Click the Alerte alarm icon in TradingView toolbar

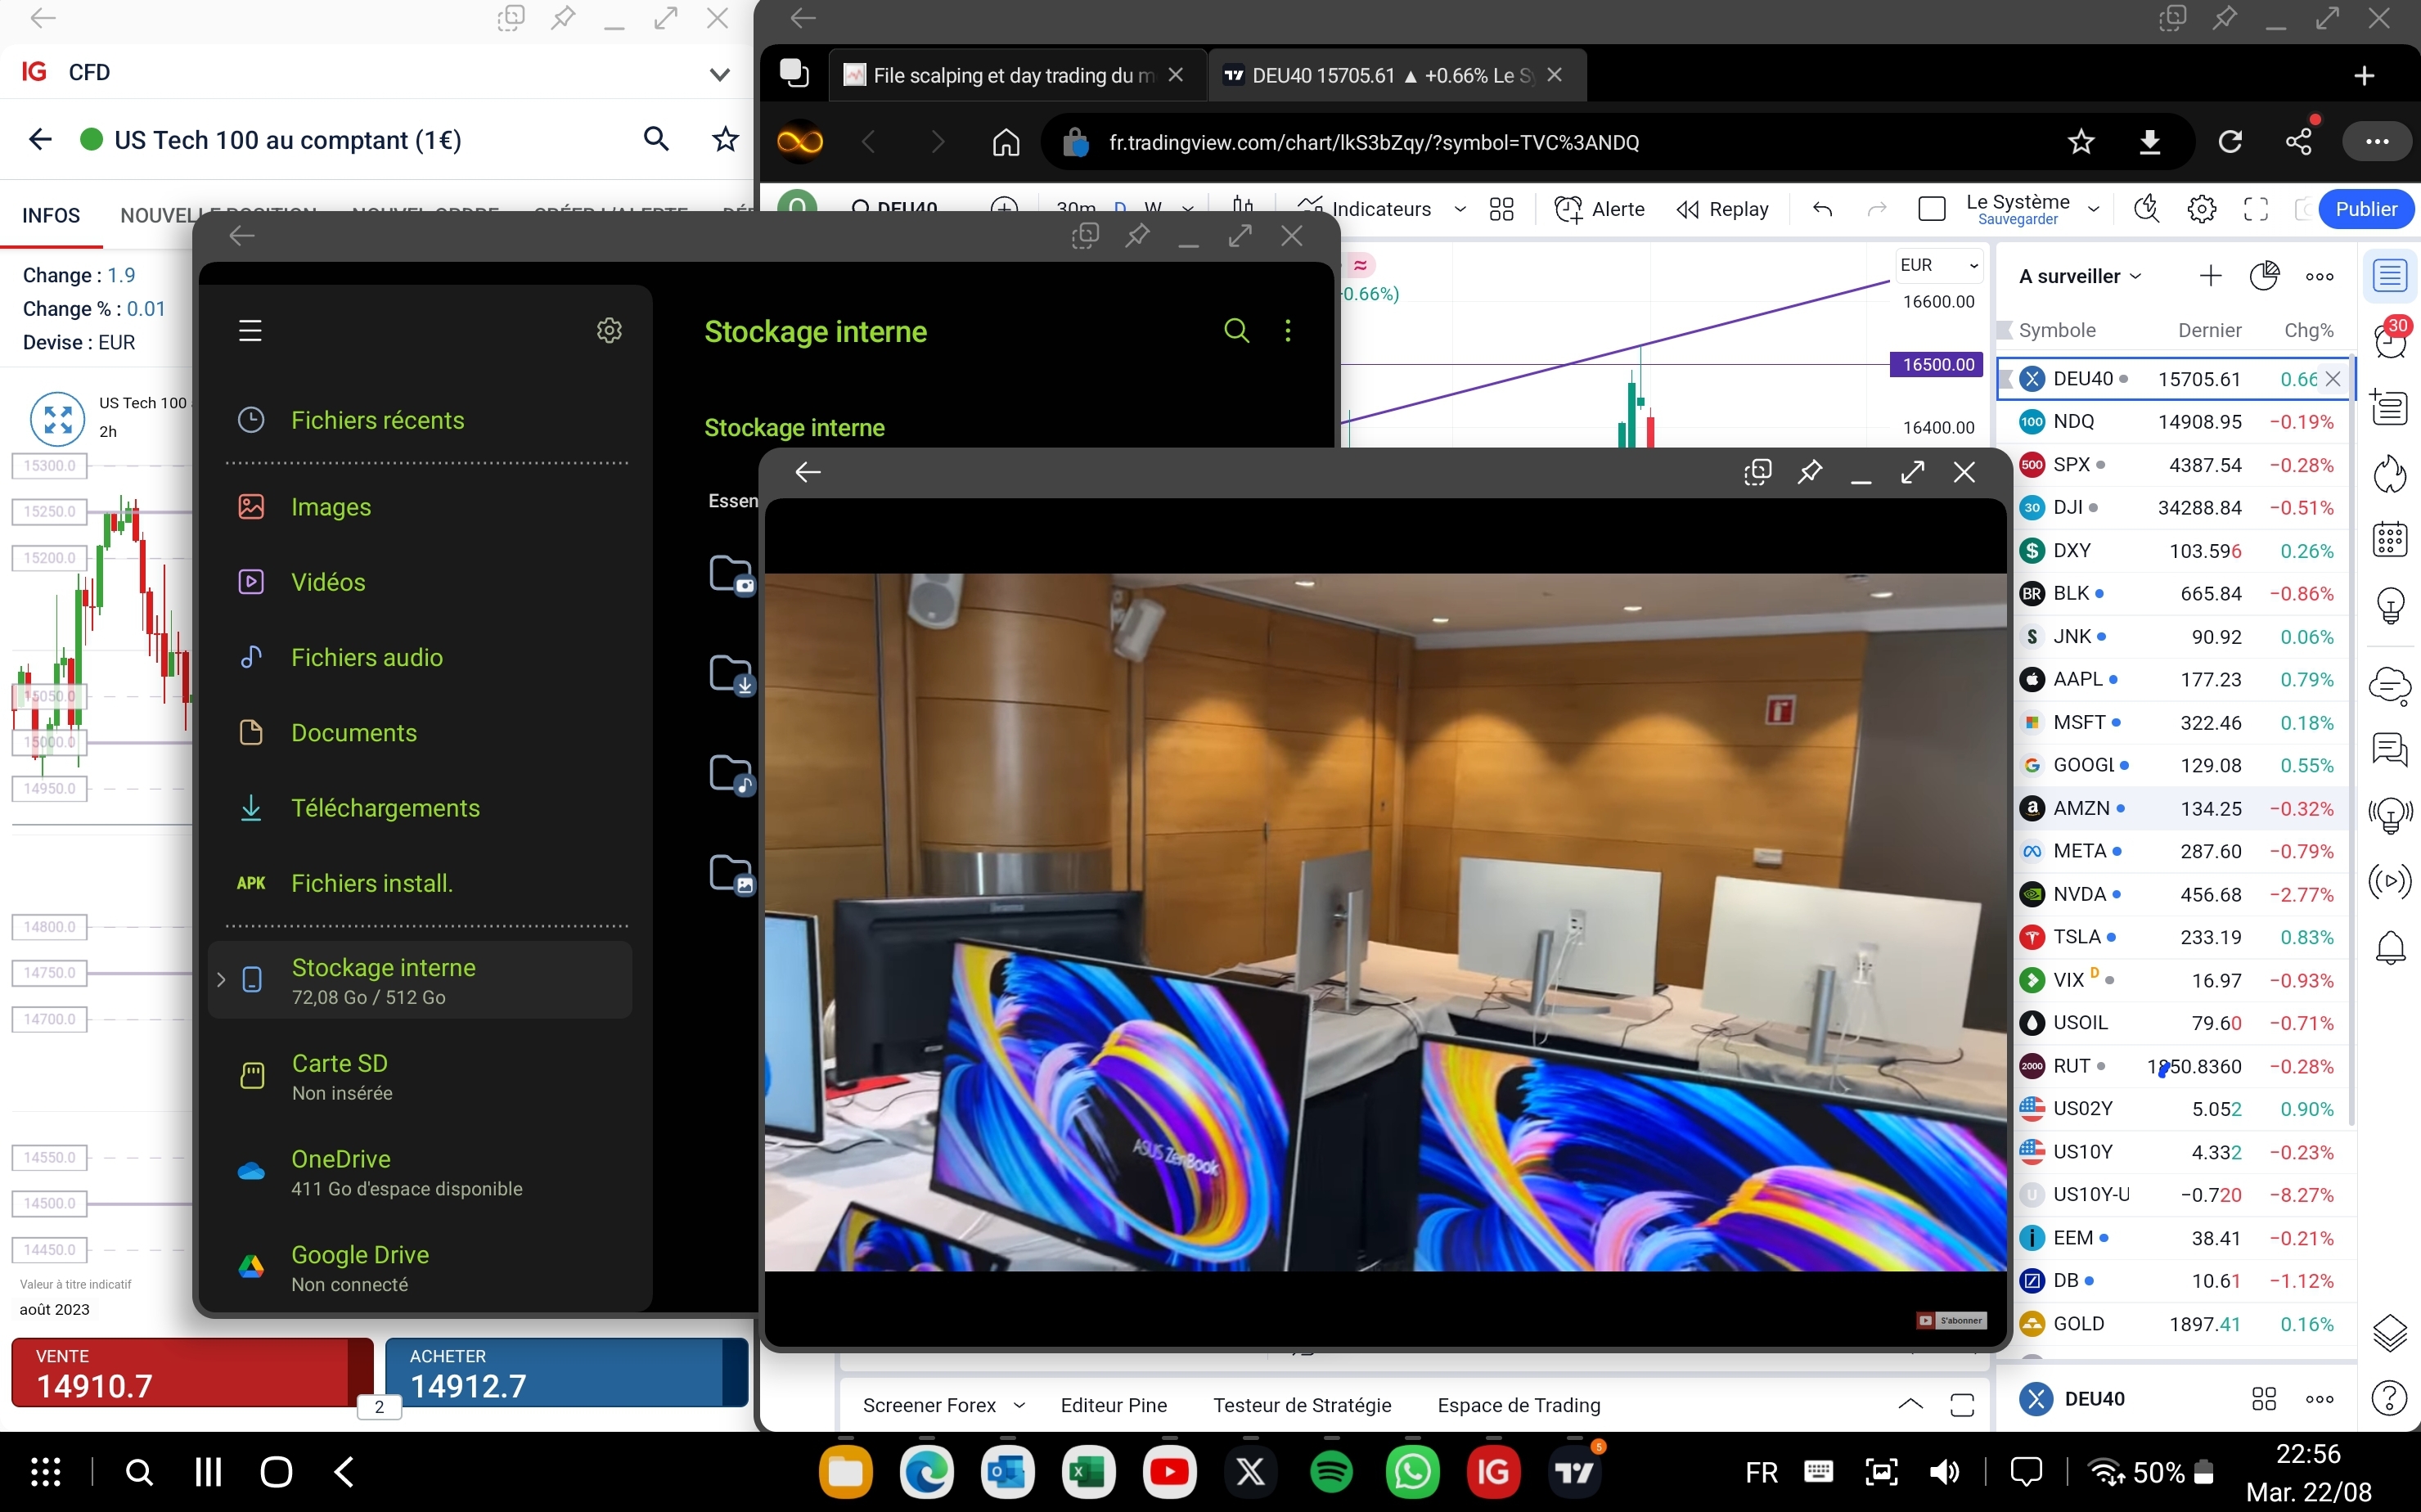[1568, 209]
